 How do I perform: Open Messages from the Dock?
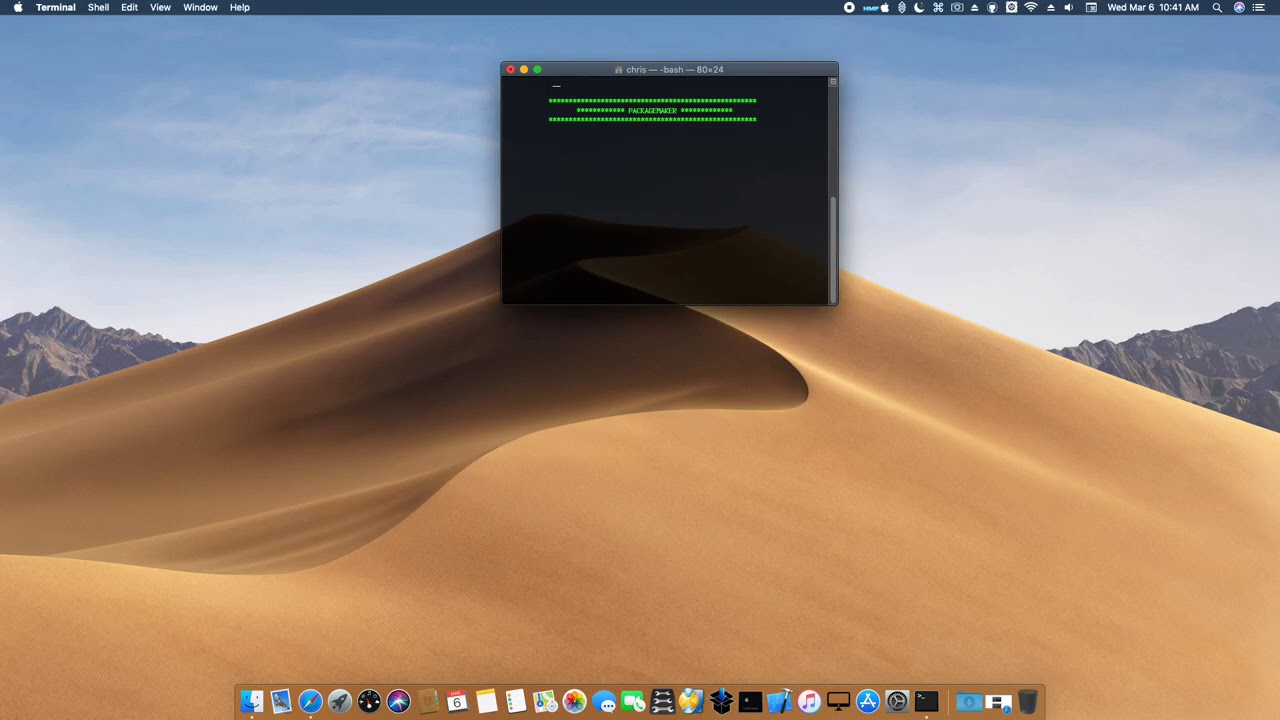605,701
